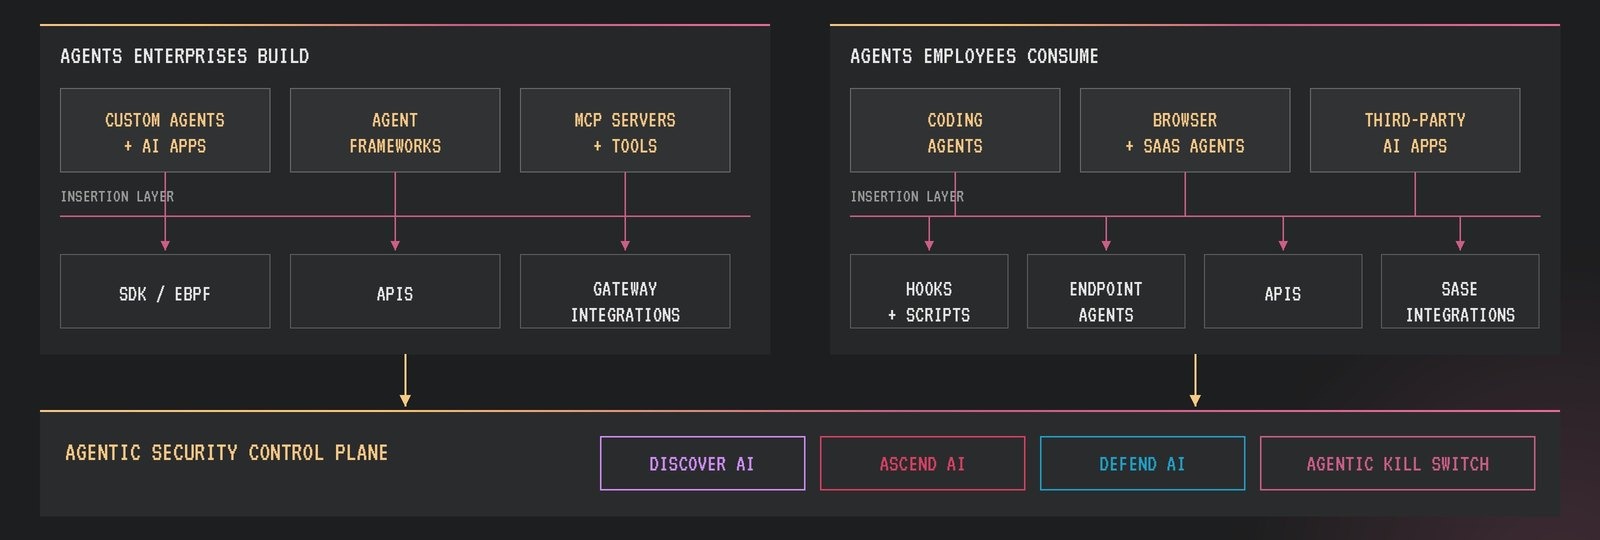The height and width of the screenshot is (540, 1600).
Task: Click the MCP Servers + Tools box
Action: pyautogui.click(x=625, y=130)
